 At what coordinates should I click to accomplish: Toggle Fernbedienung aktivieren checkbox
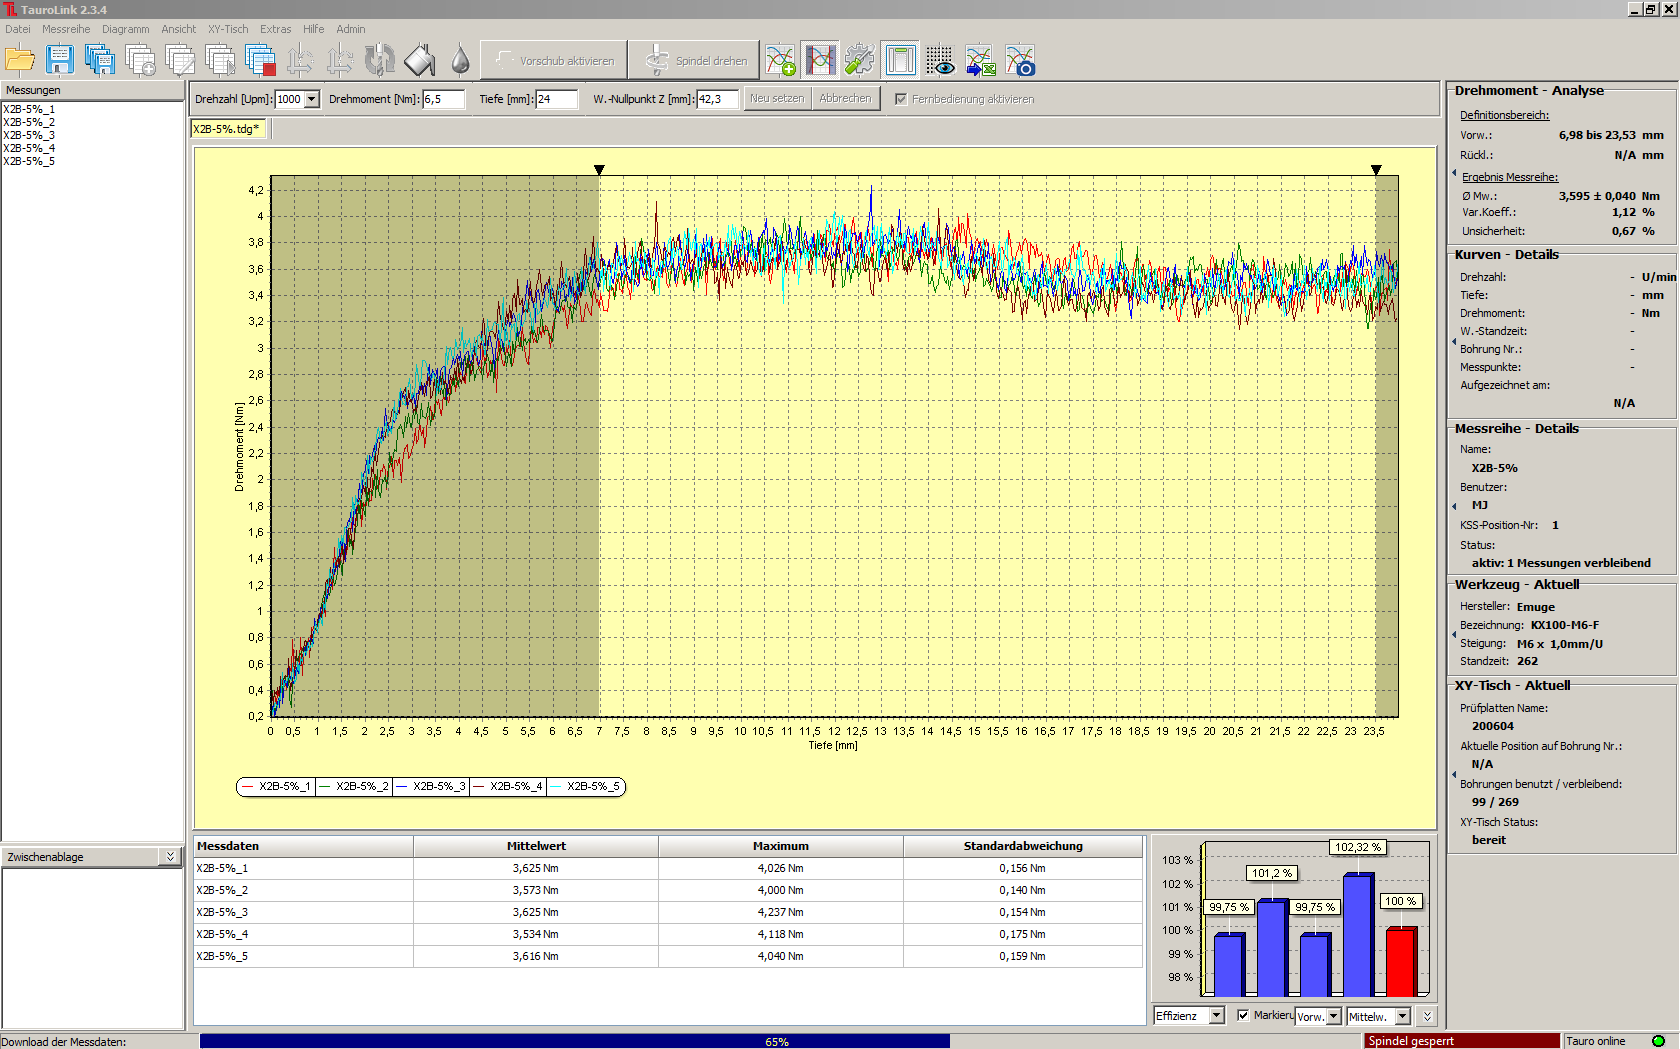[901, 99]
